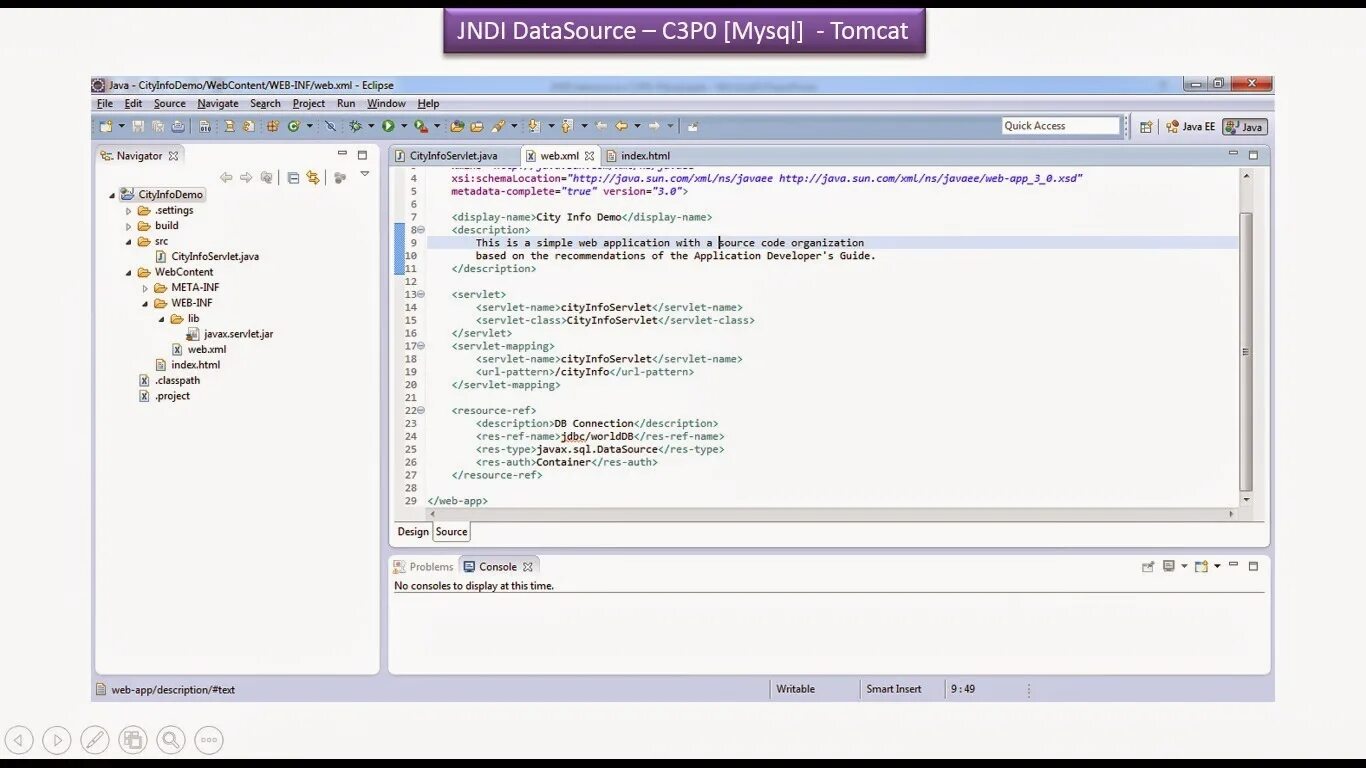Click the Debug bug icon
The height and width of the screenshot is (768, 1366).
[355, 126]
